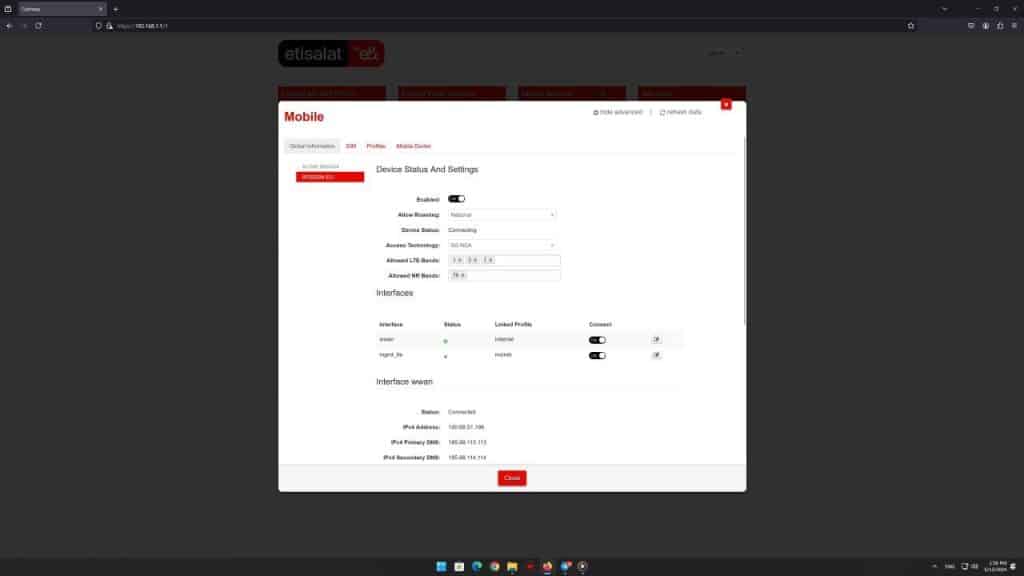Open the browser extensions icon

click(1000, 26)
